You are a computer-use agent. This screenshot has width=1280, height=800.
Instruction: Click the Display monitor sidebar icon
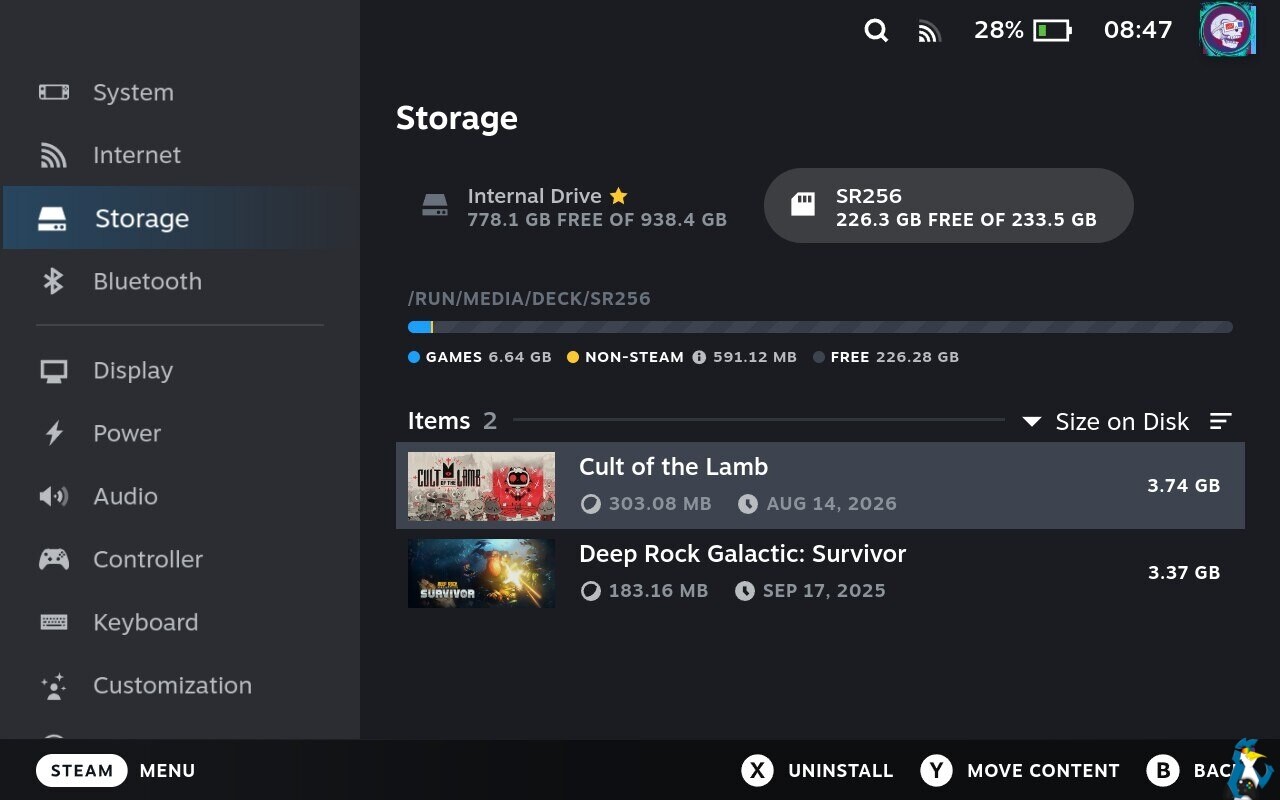click(54, 371)
